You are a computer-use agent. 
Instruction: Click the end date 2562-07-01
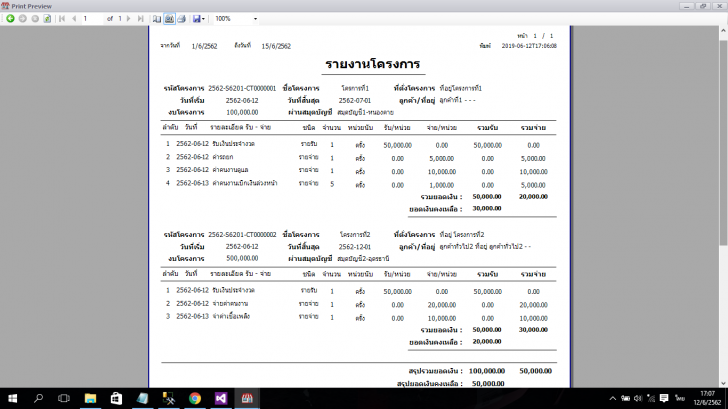pos(355,100)
